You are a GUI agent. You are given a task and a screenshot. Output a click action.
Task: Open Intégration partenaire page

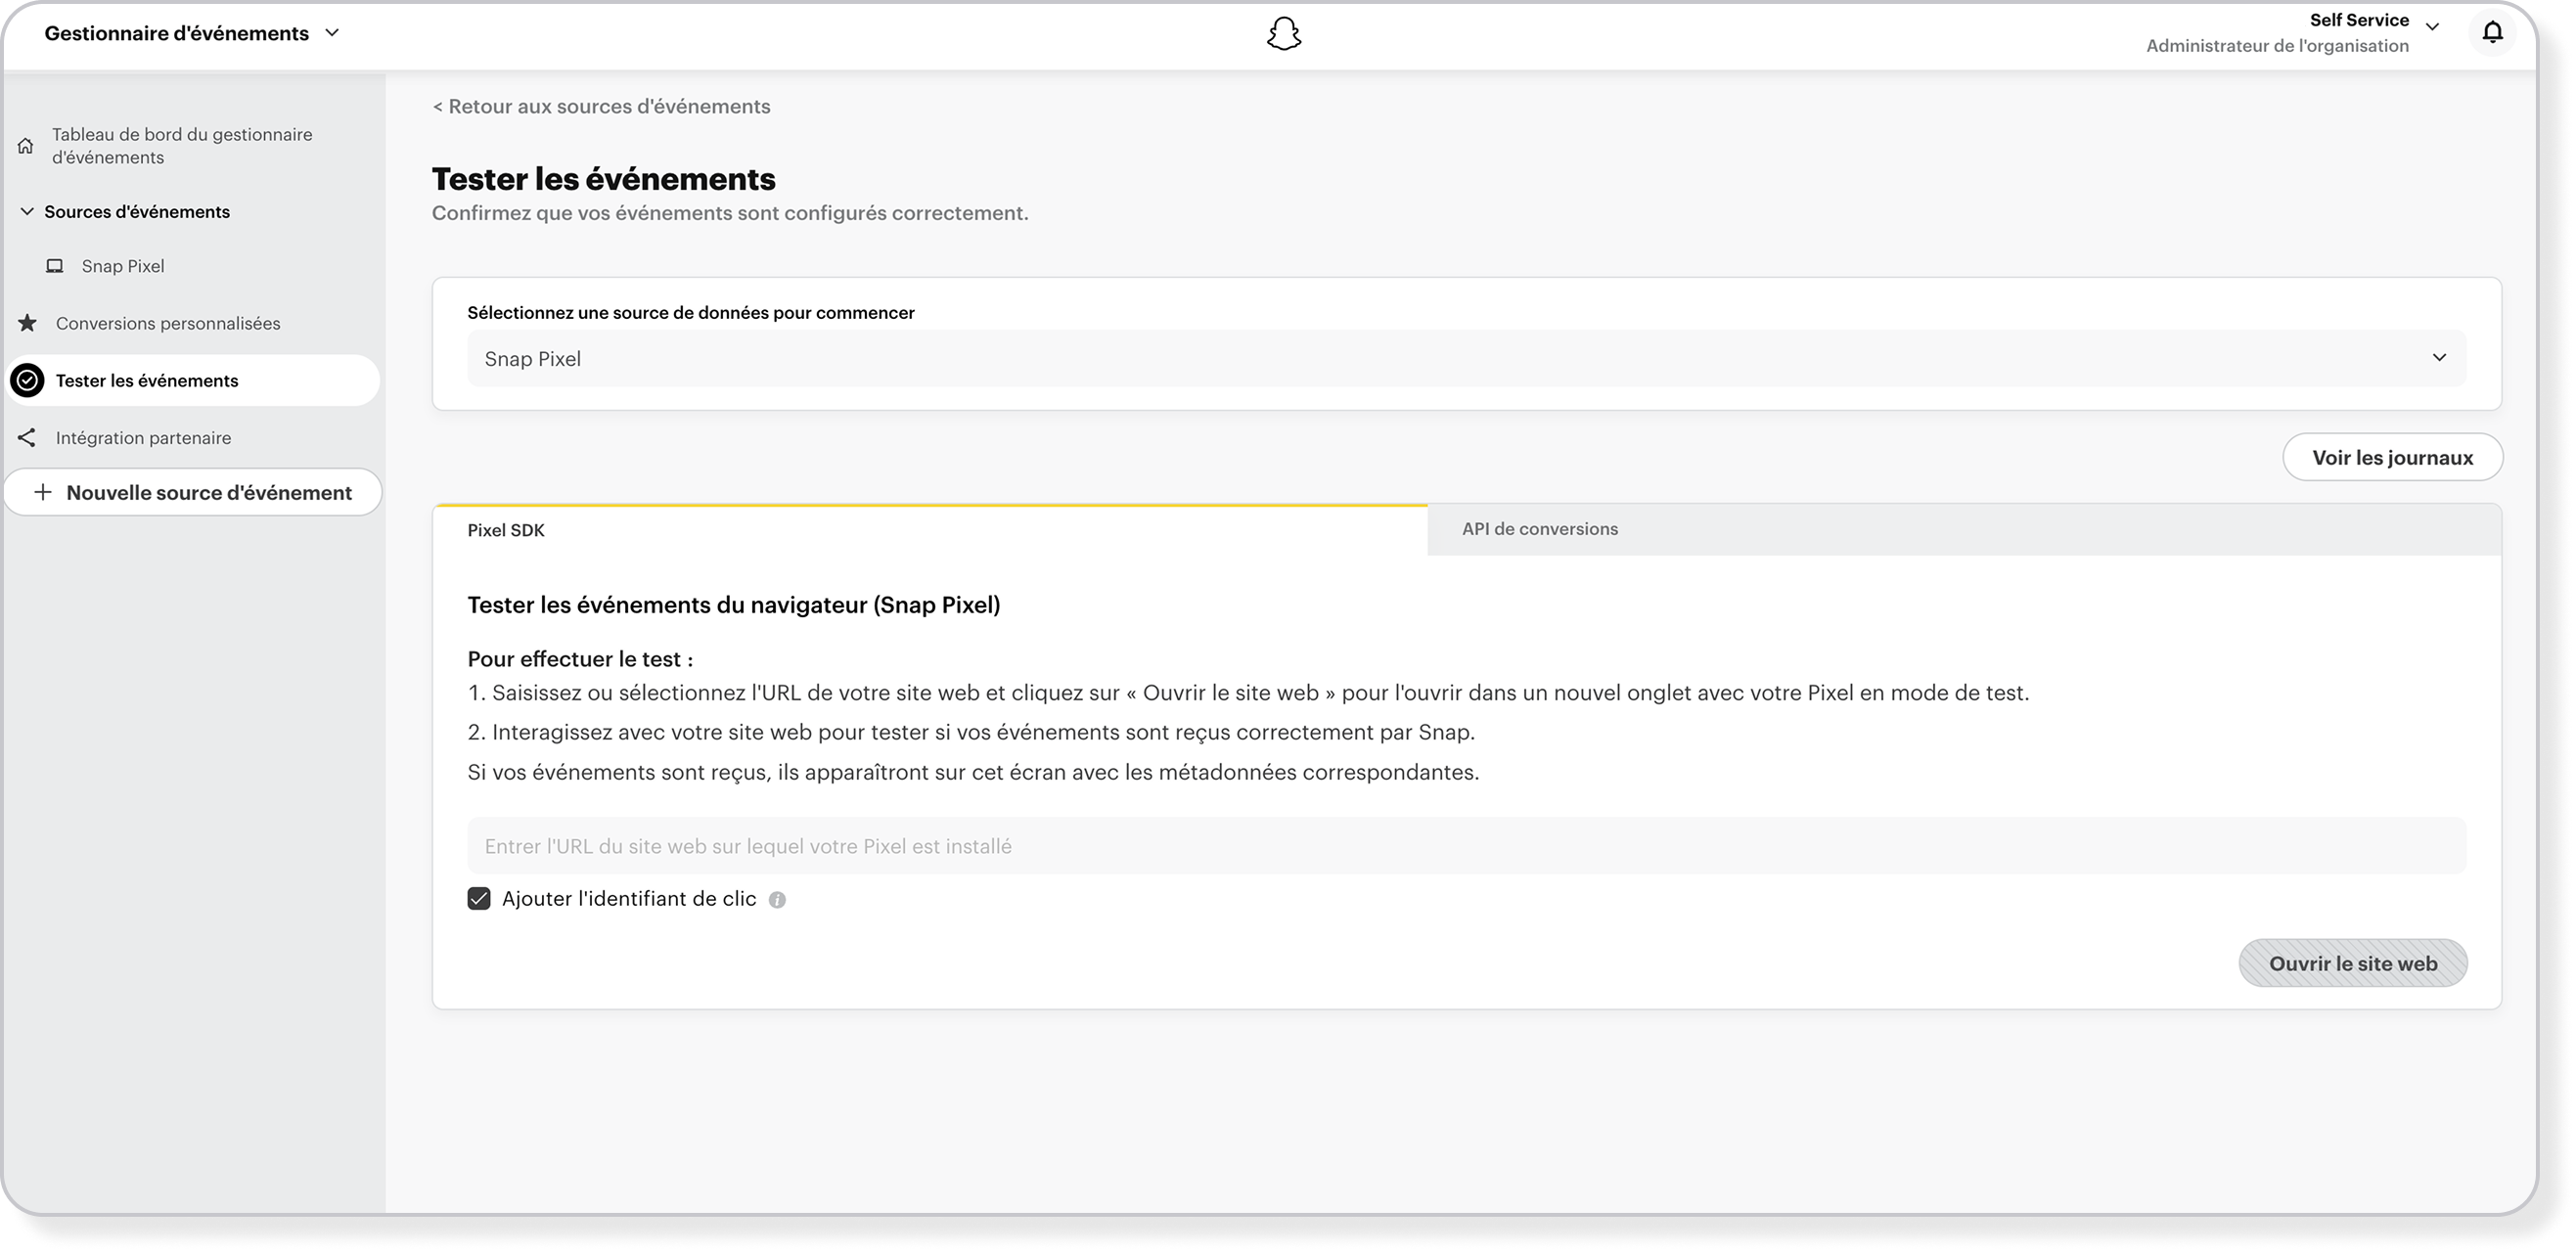coord(143,437)
